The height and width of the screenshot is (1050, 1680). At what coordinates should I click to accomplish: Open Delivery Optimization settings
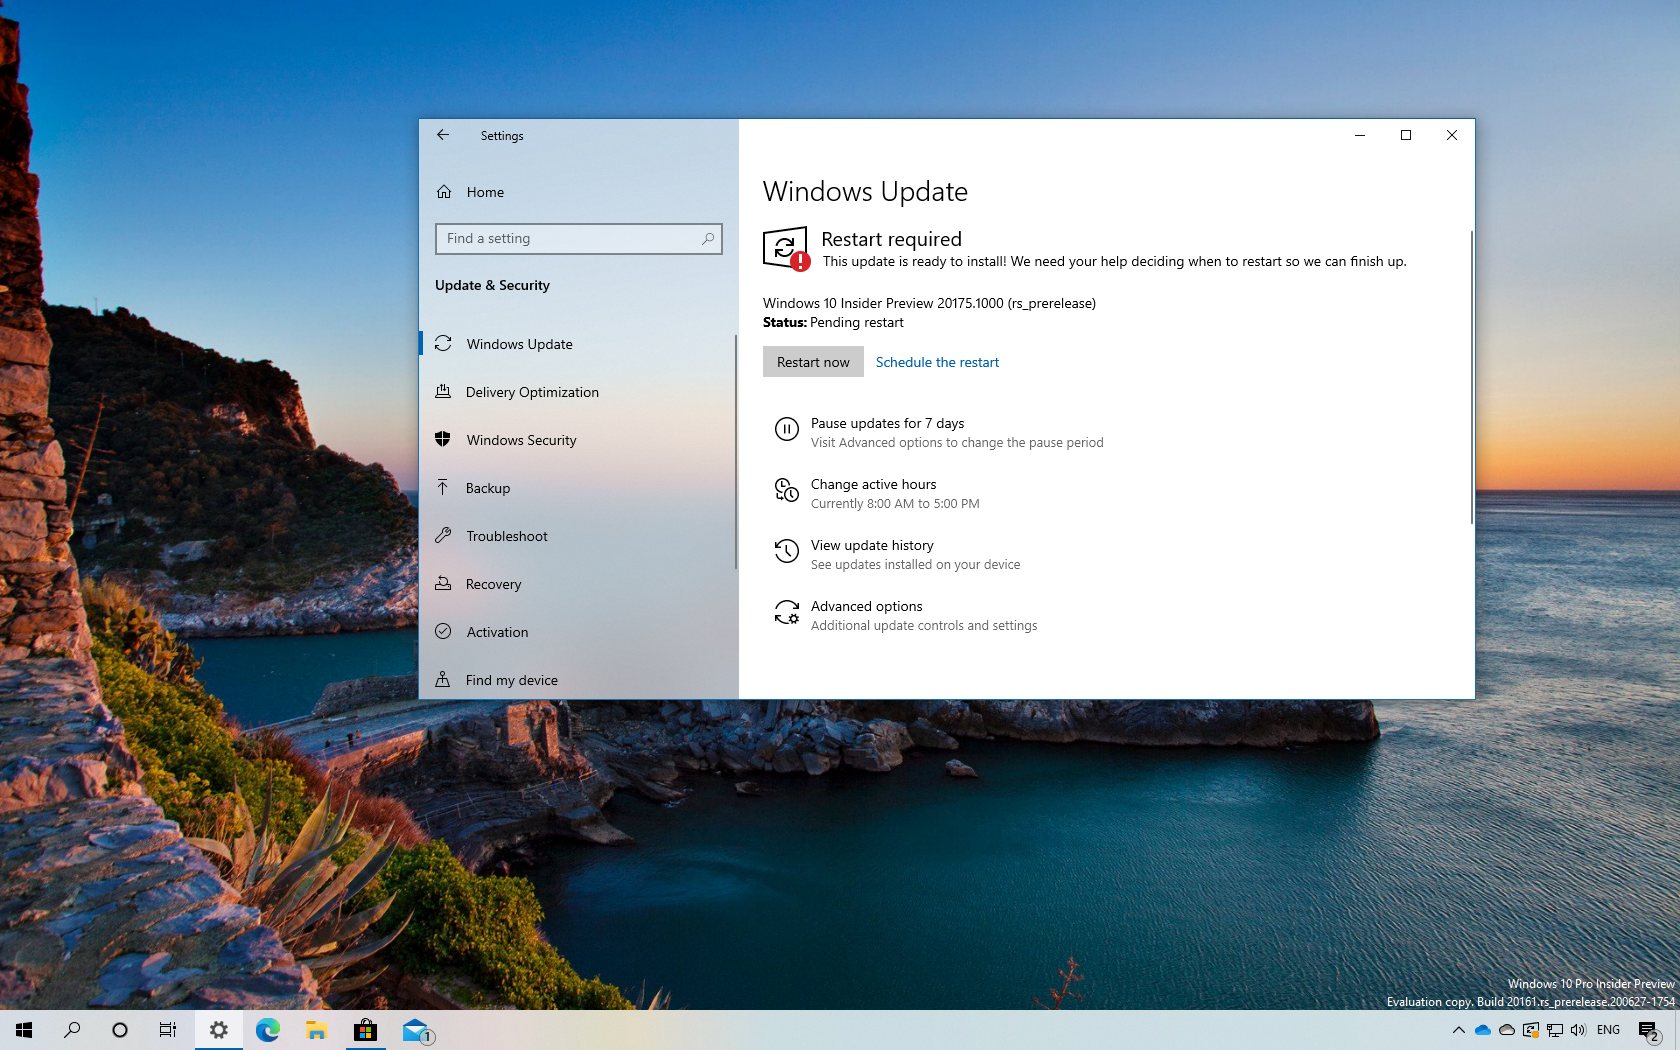[x=531, y=392]
